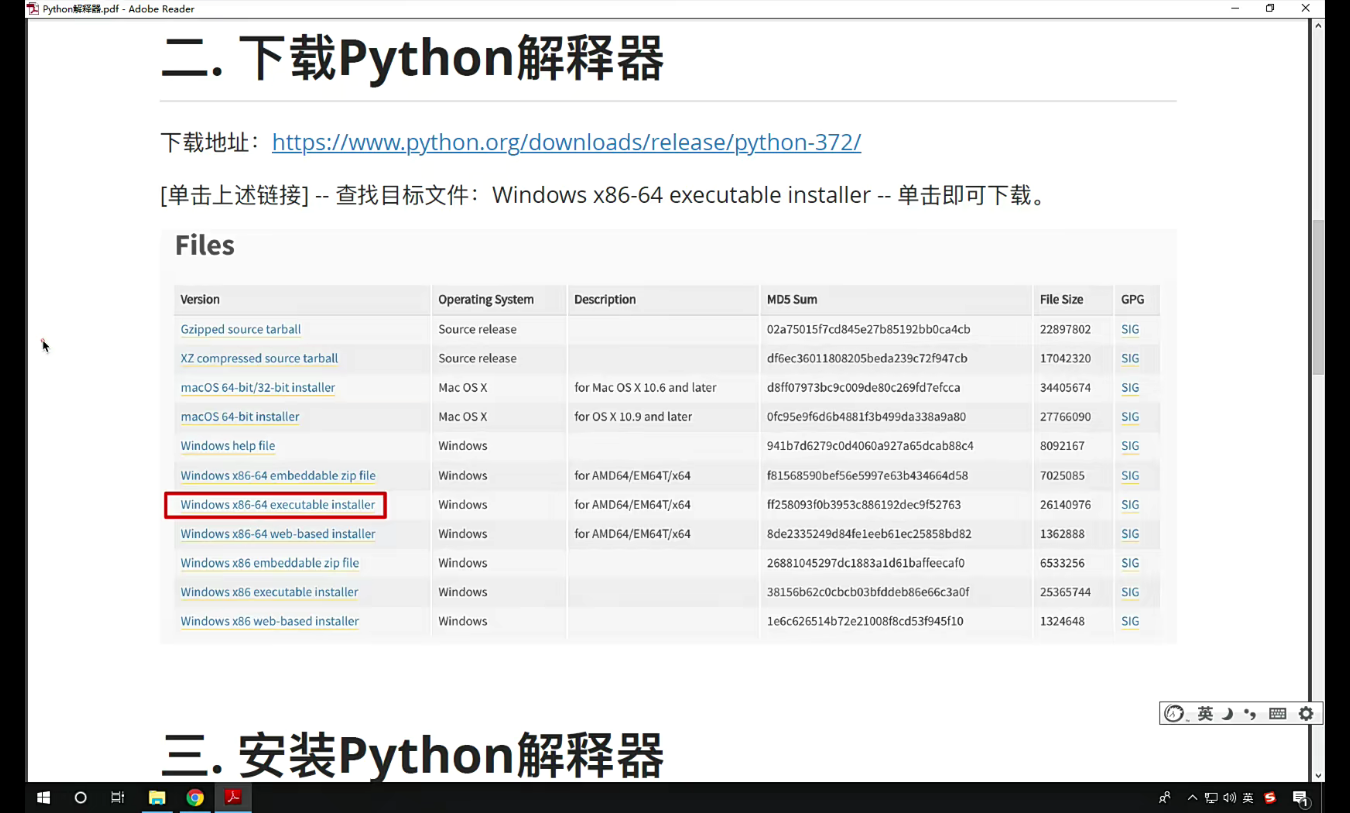Click the Sogou logo on IME toolbar
This screenshot has height=813, width=1350.
click(x=1175, y=713)
